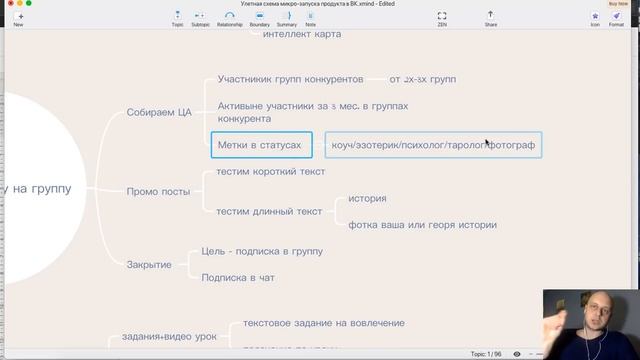Select 'тестим длинный текст' topic
Screen dimensions: 640x360
(x=269, y=211)
